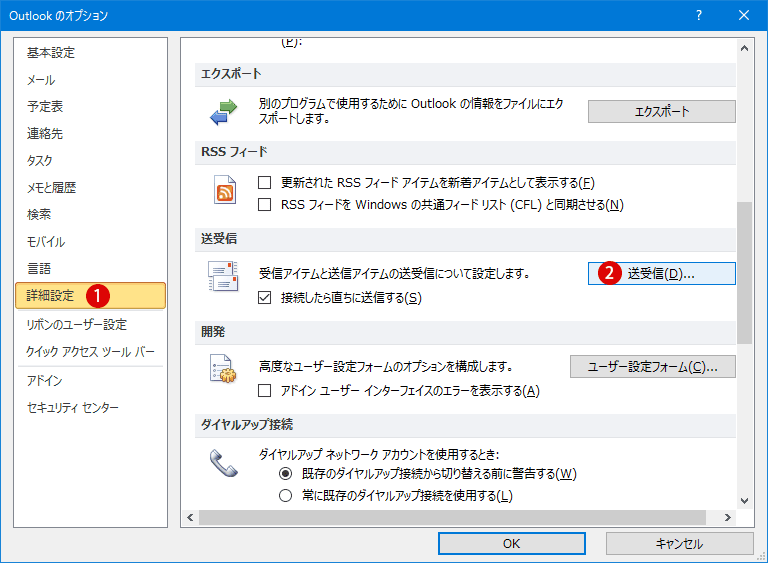Click the 送受信 section heading
The height and width of the screenshot is (563, 768).
tap(219, 239)
